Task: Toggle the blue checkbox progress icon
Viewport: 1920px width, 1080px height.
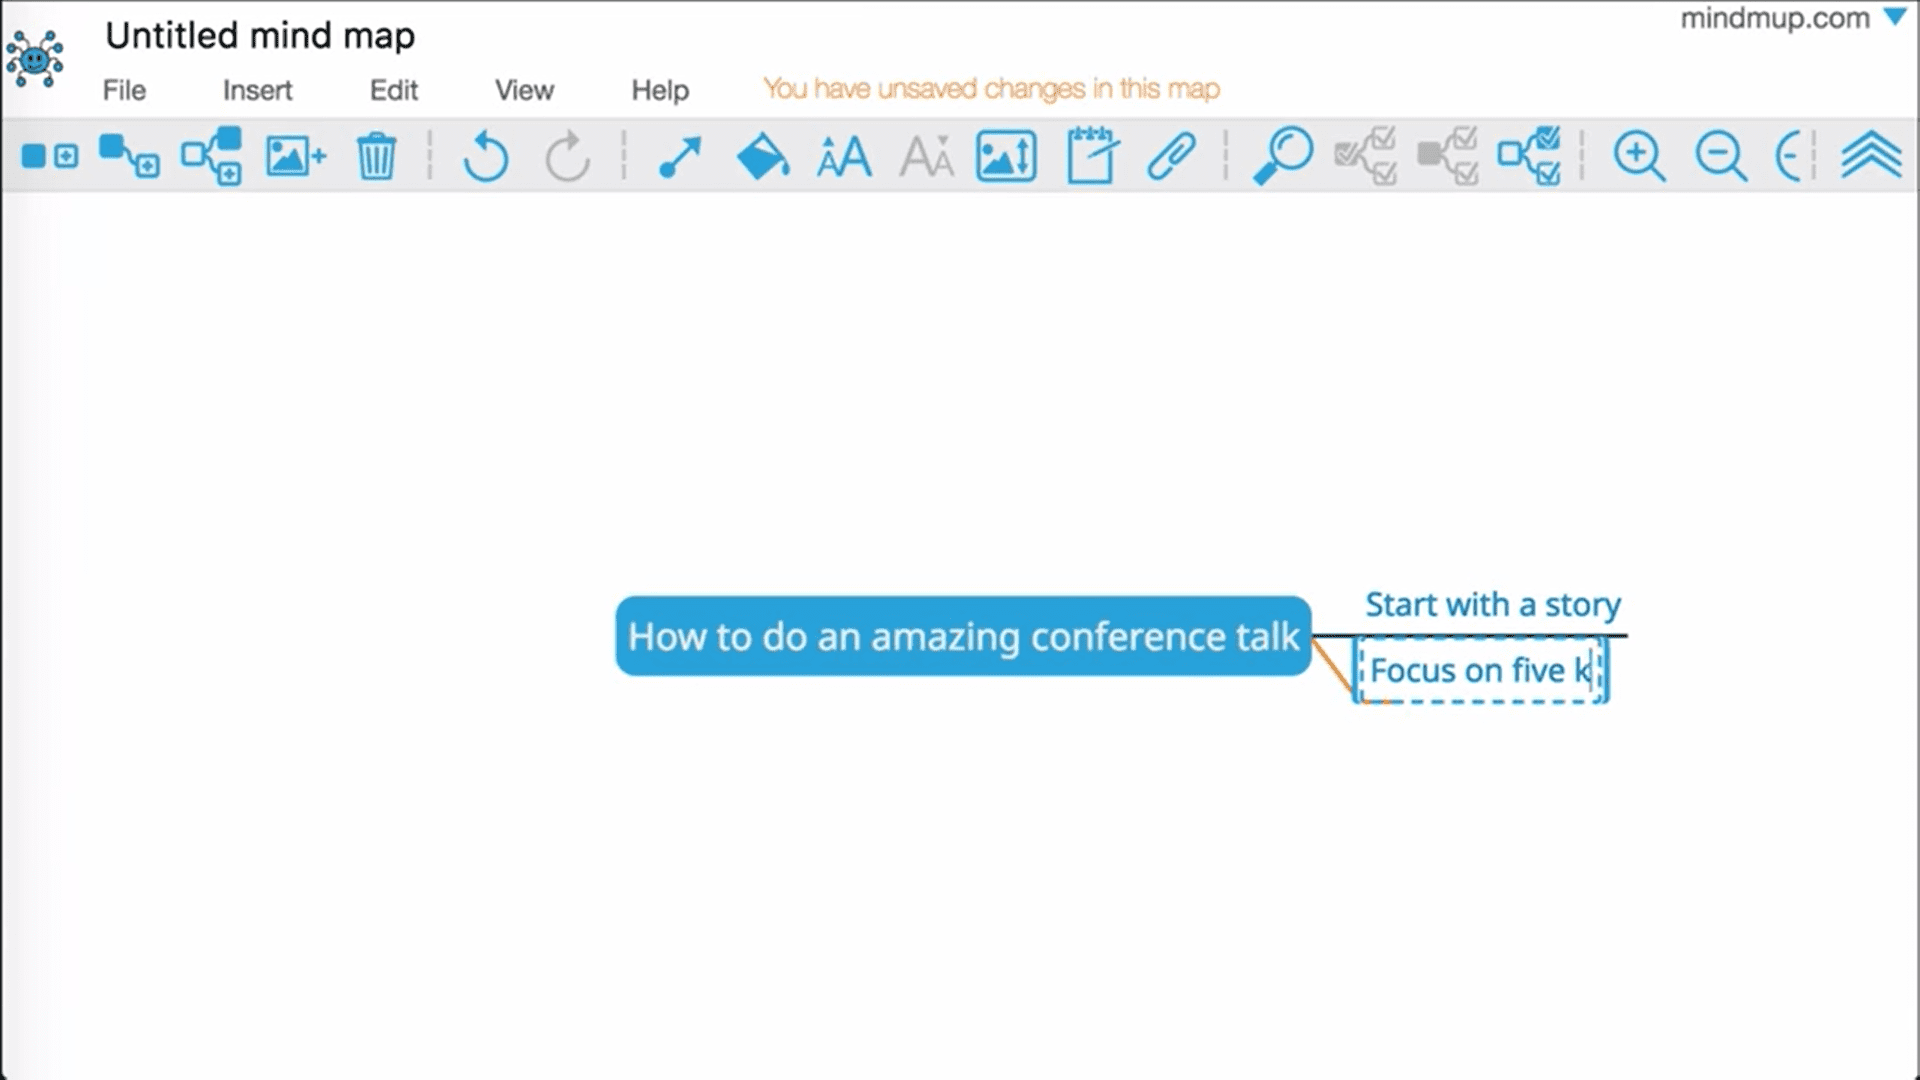Action: pyautogui.click(x=1529, y=156)
